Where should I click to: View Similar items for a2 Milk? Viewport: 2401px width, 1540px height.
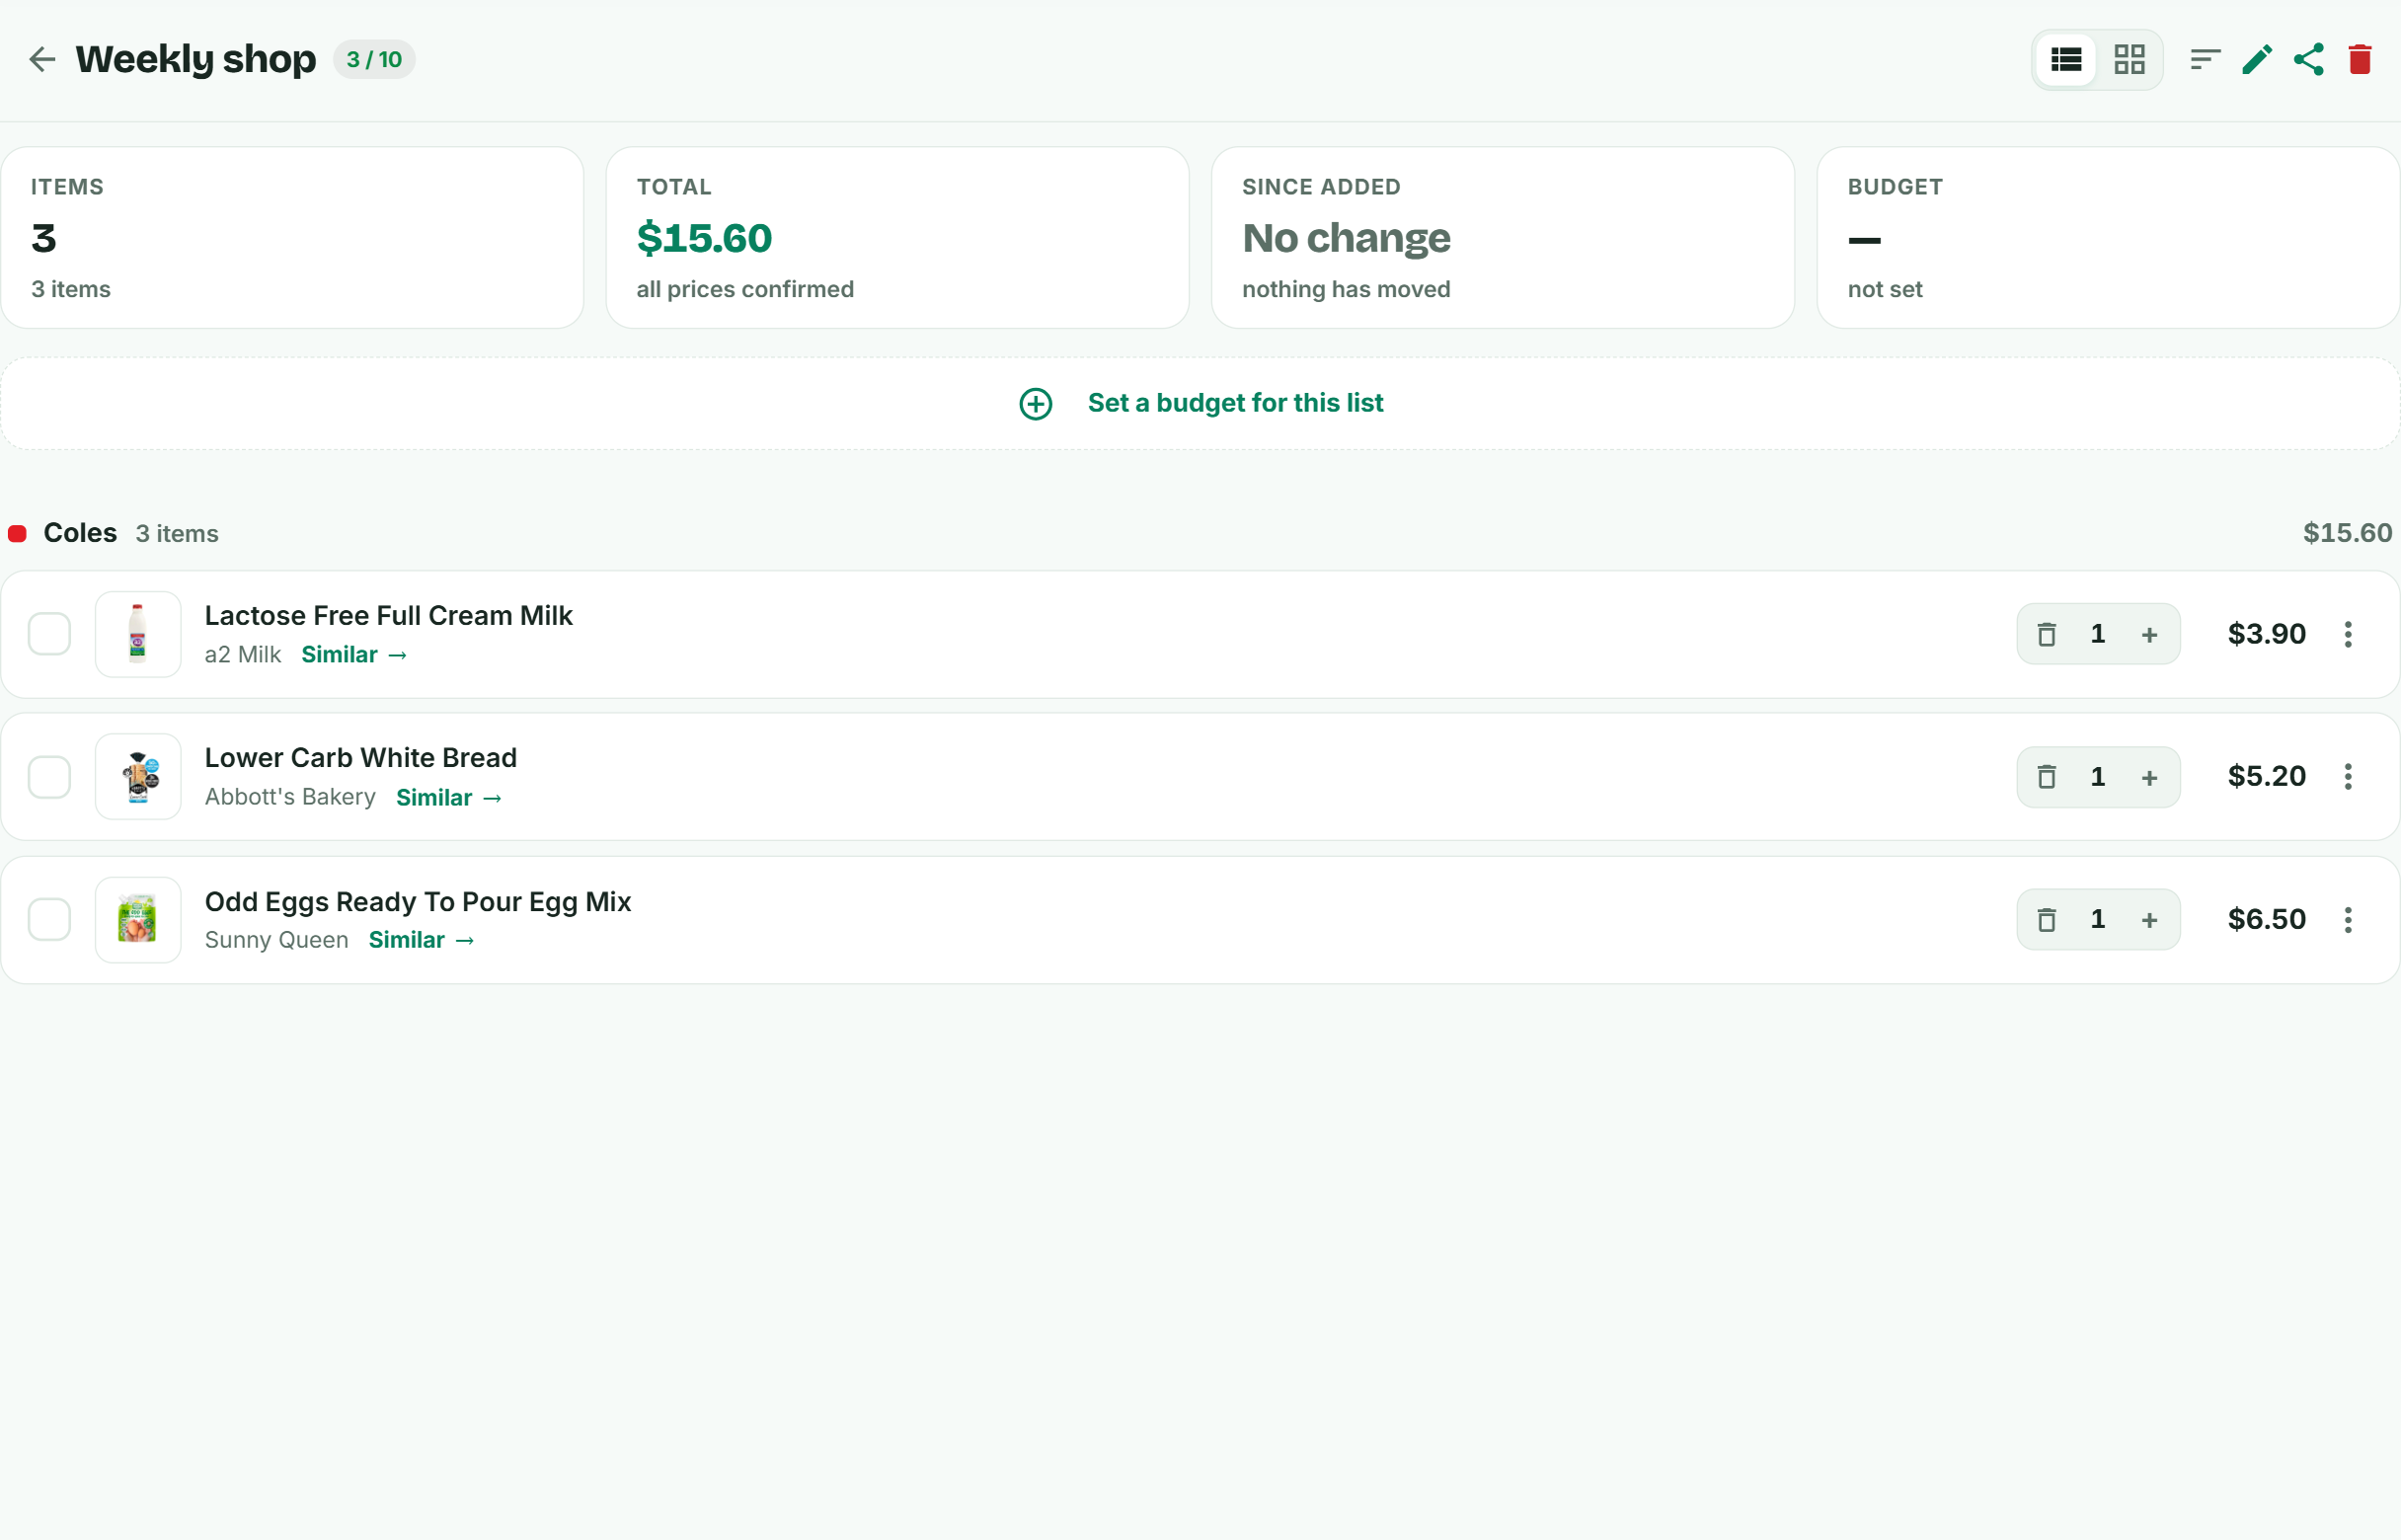354,655
